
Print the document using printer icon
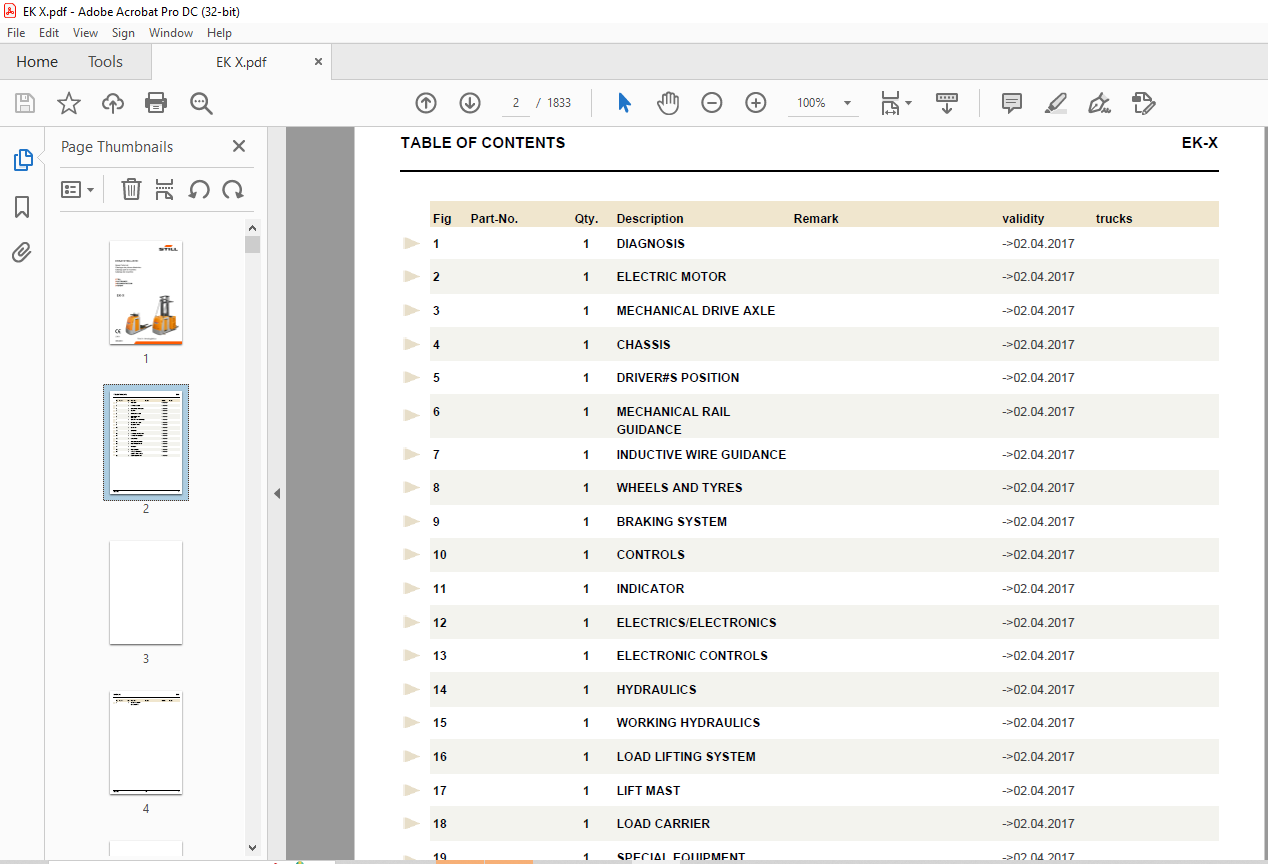(x=156, y=103)
